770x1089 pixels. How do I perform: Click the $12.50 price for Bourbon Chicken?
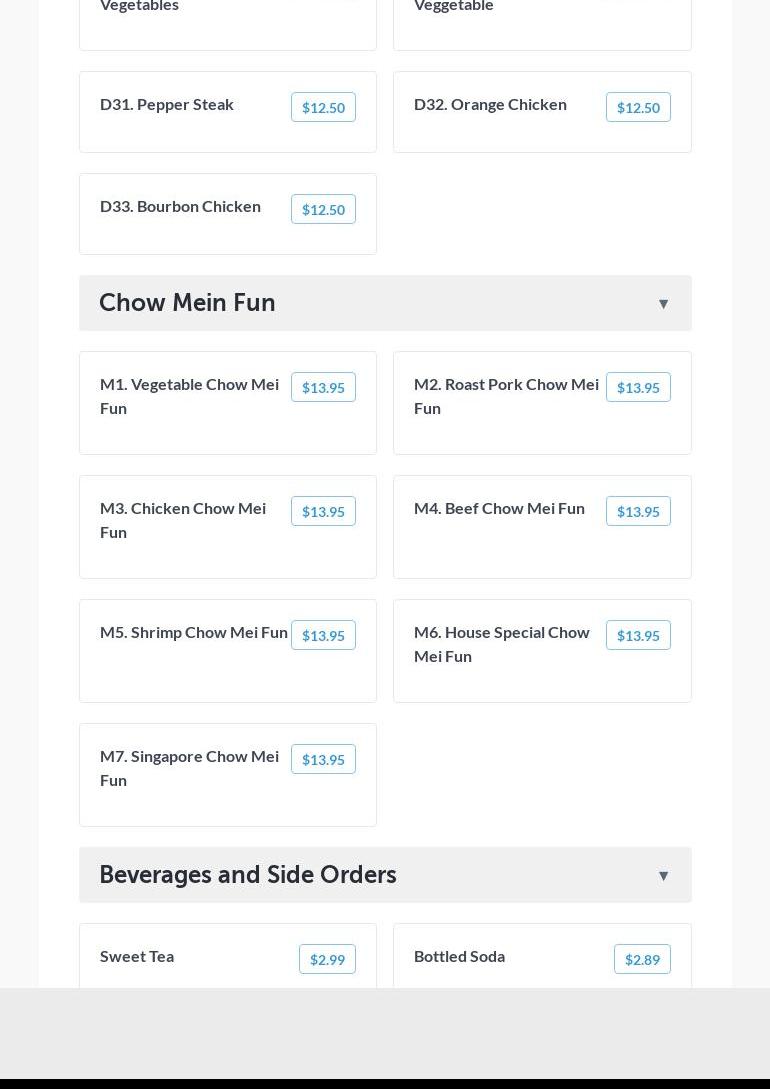[x=323, y=210]
